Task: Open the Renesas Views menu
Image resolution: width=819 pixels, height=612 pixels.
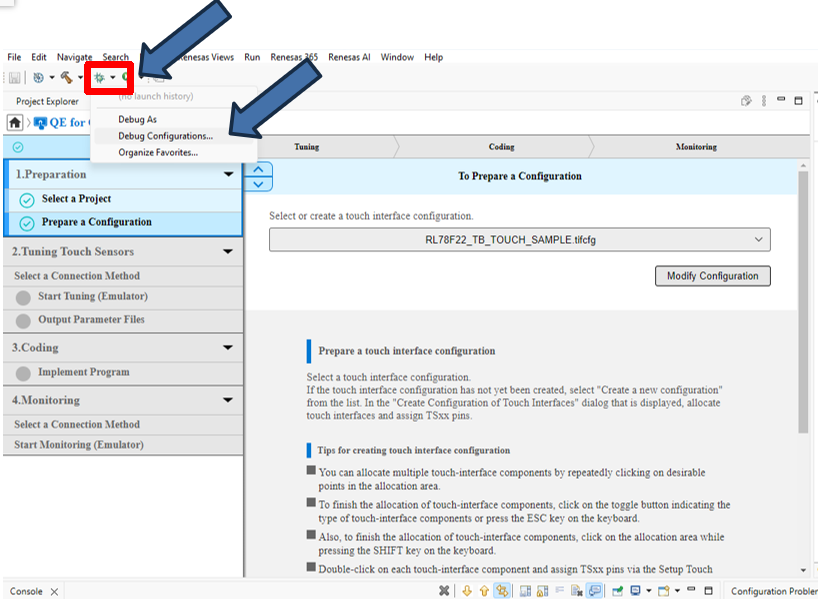Action: (206, 57)
